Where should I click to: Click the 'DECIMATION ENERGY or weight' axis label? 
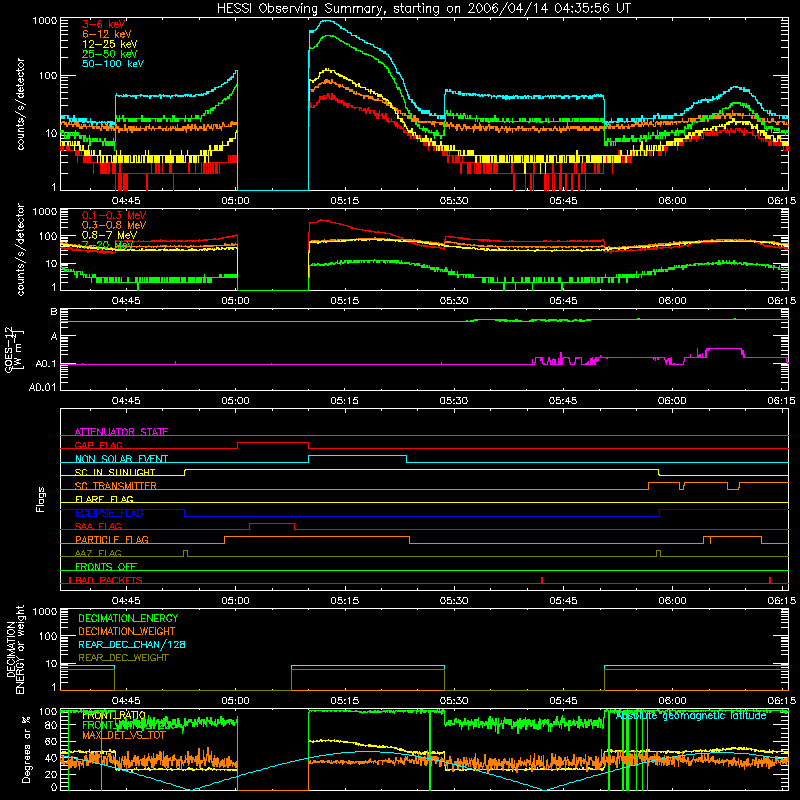[15, 649]
